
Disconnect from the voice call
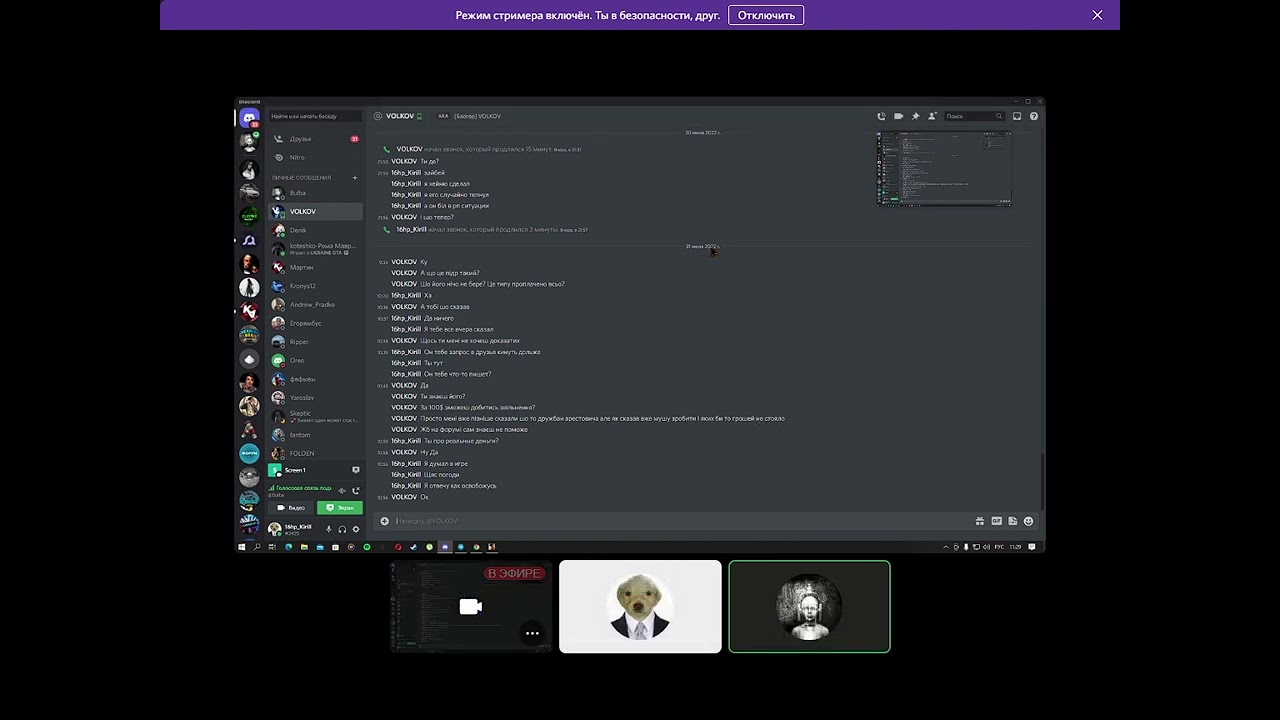point(356,490)
